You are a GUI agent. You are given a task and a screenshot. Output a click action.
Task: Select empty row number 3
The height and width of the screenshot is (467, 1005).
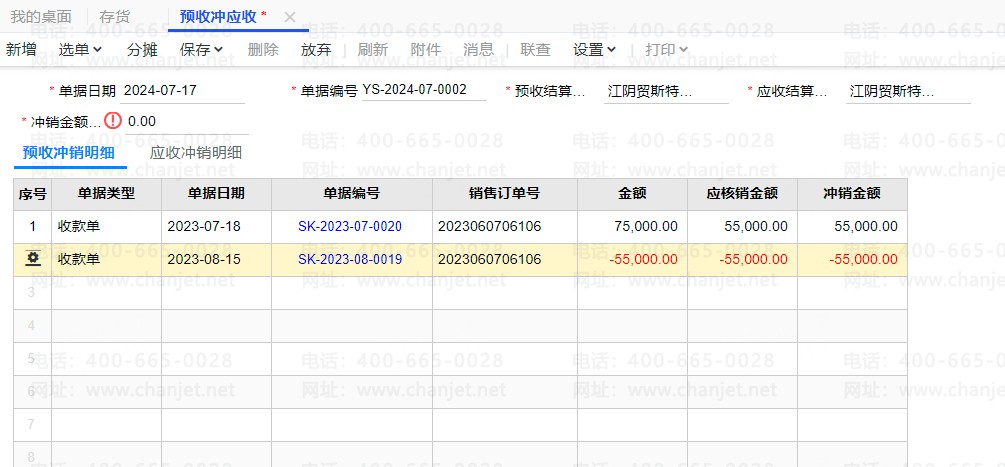click(33, 293)
